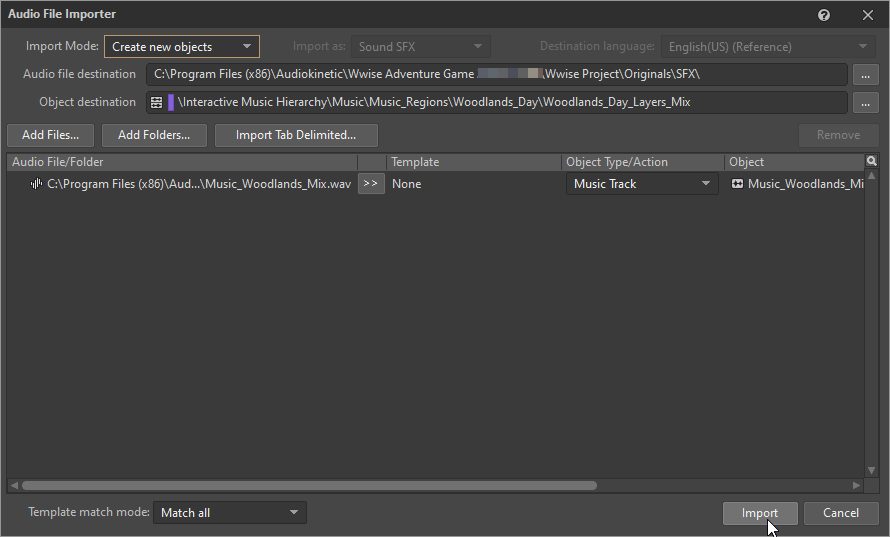Open Template match mode dropdown
This screenshot has width=890, height=537.
229,513
